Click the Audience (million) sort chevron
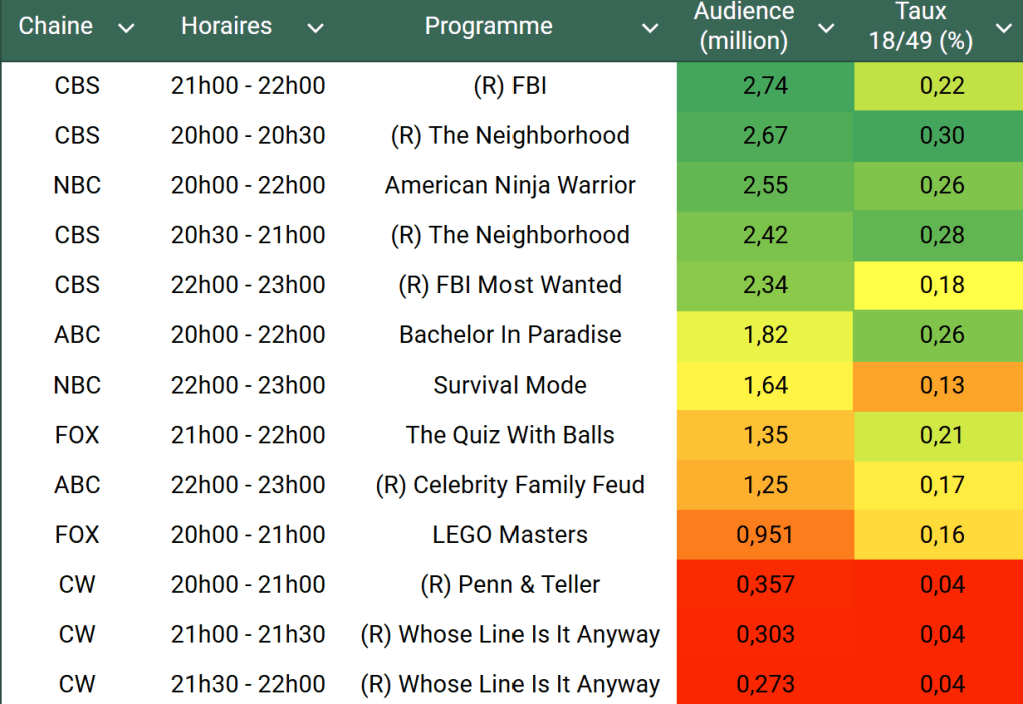This screenshot has width=1023, height=704. [826, 28]
